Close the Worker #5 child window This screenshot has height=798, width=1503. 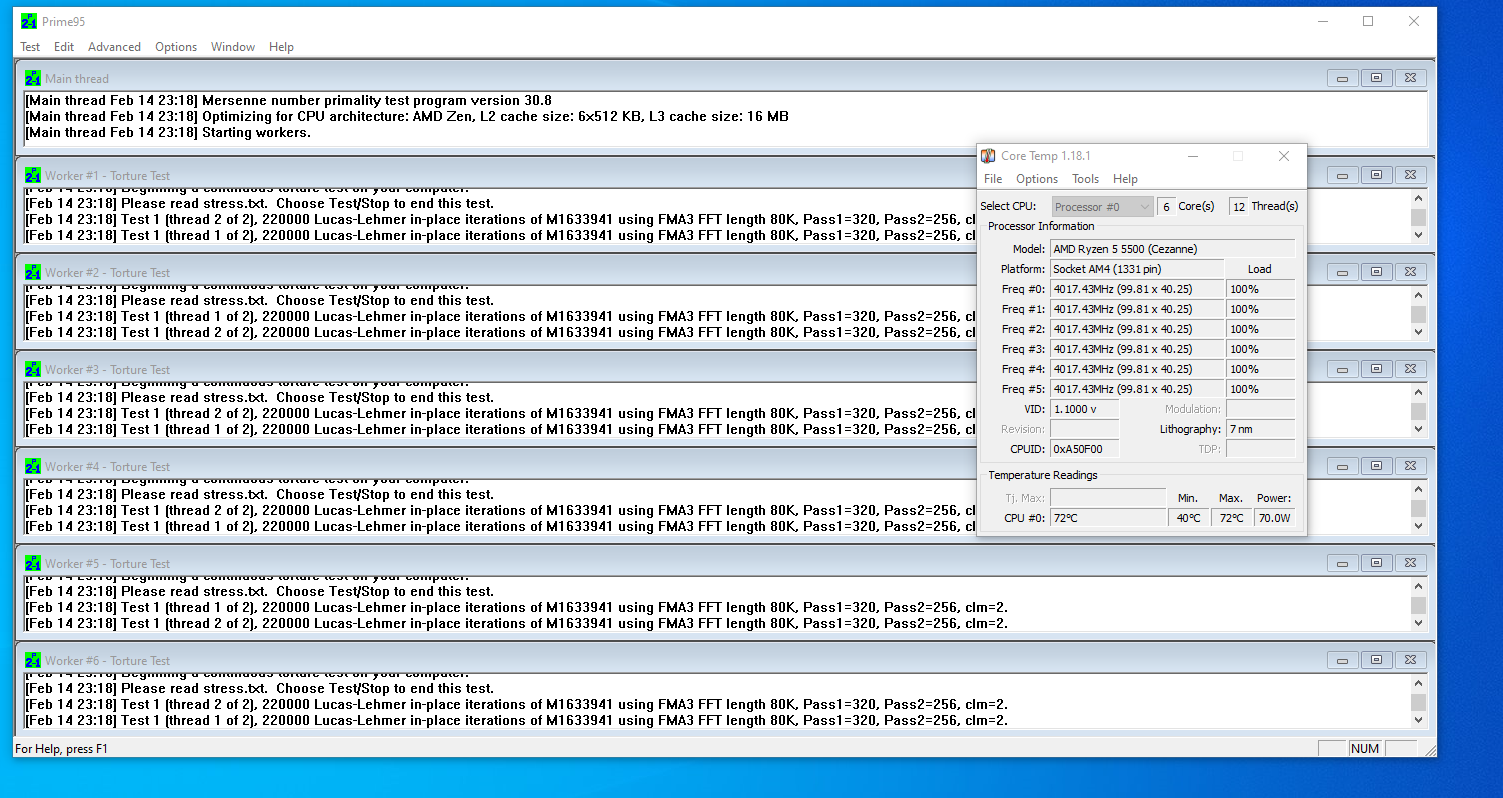1410,563
